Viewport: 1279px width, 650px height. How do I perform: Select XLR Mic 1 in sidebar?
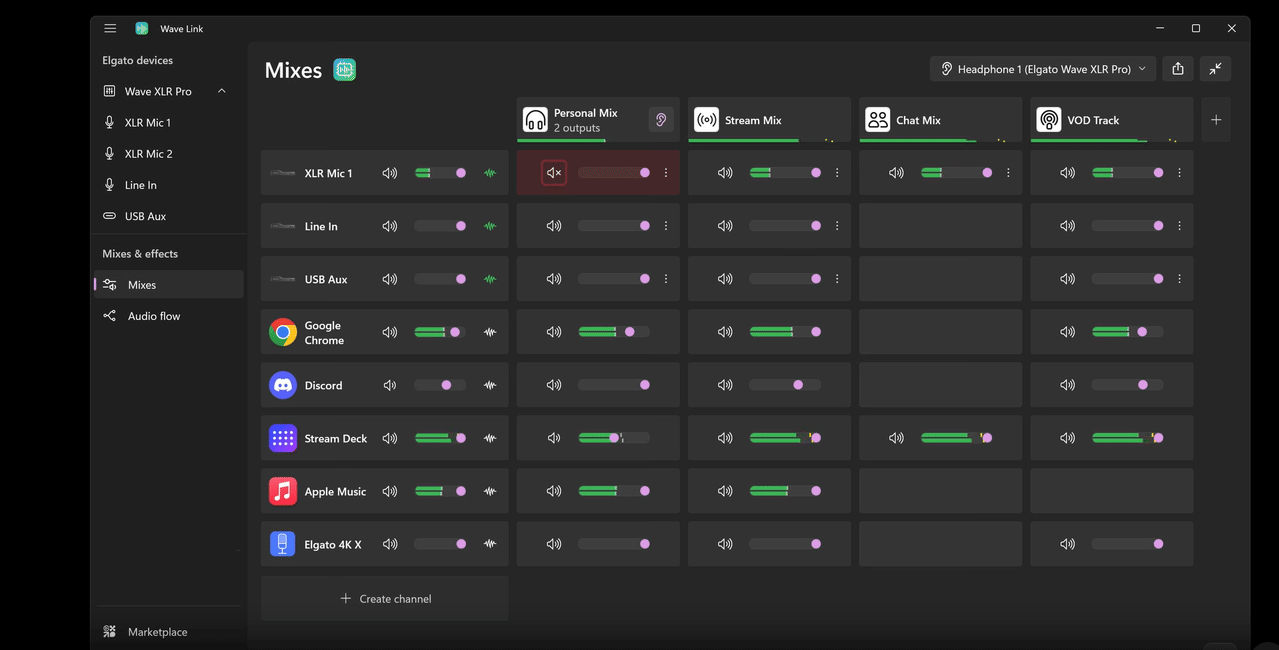(x=168, y=122)
